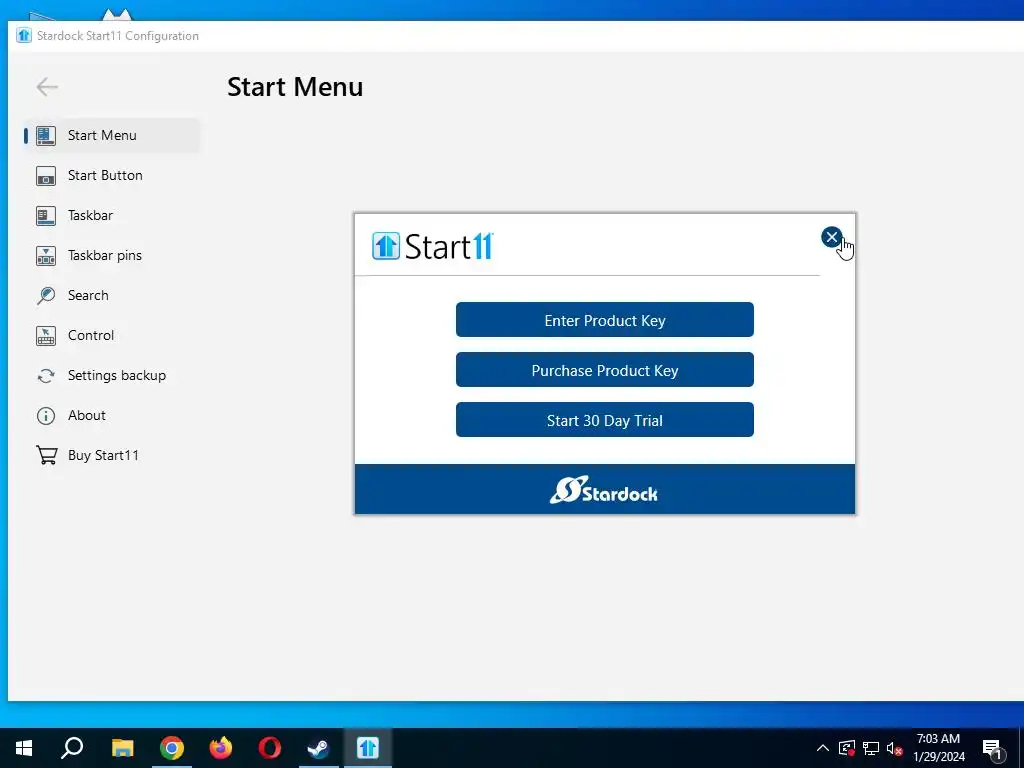The height and width of the screenshot is (768, 1024).
Task: Select Start Menu label in sidebar
Action: click(102, 135)
